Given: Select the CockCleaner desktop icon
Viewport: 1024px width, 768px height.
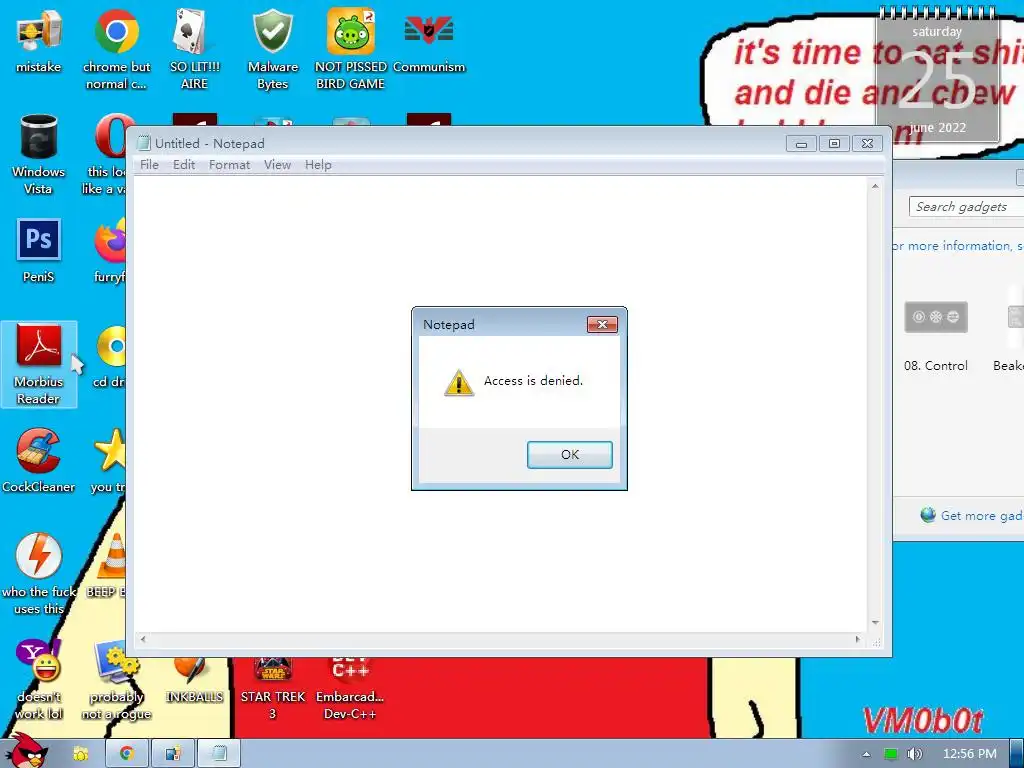Looking at the screenshot, I should click(x=39, y=461).
